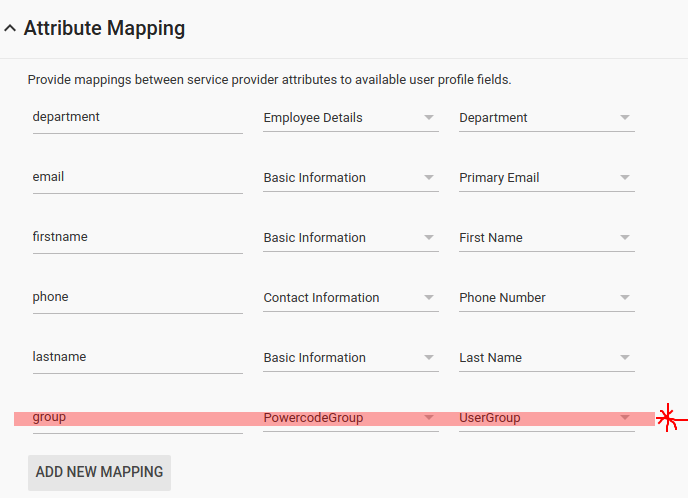Edit the group attribute field

(137, 418)
